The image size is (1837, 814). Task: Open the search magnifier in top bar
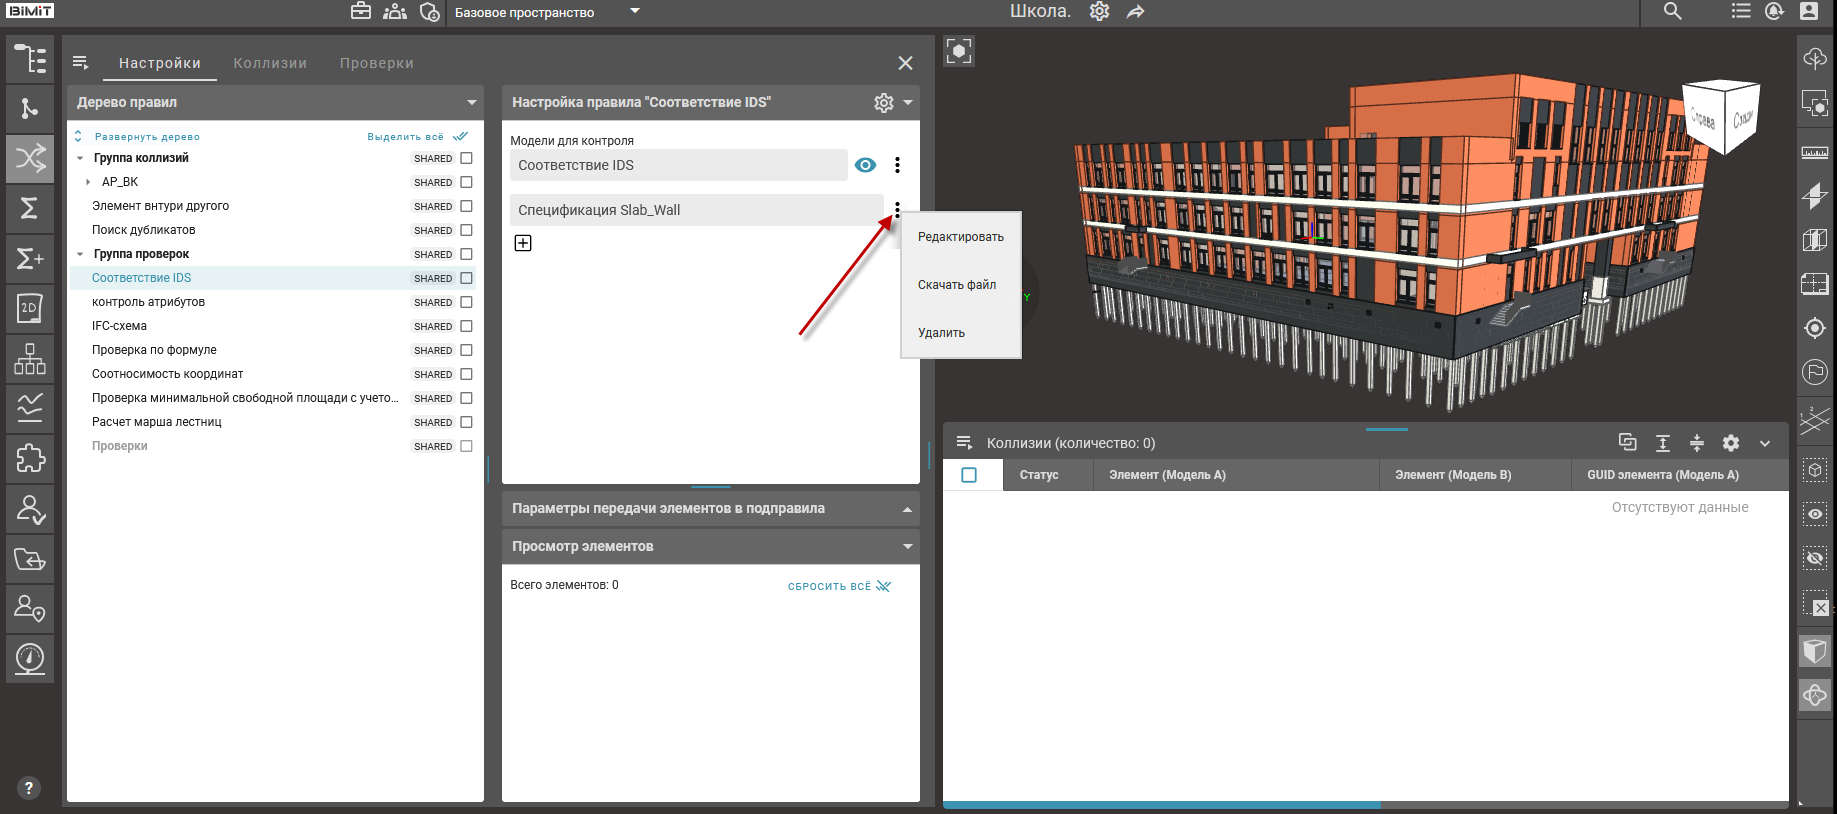tap(1673, 11)
